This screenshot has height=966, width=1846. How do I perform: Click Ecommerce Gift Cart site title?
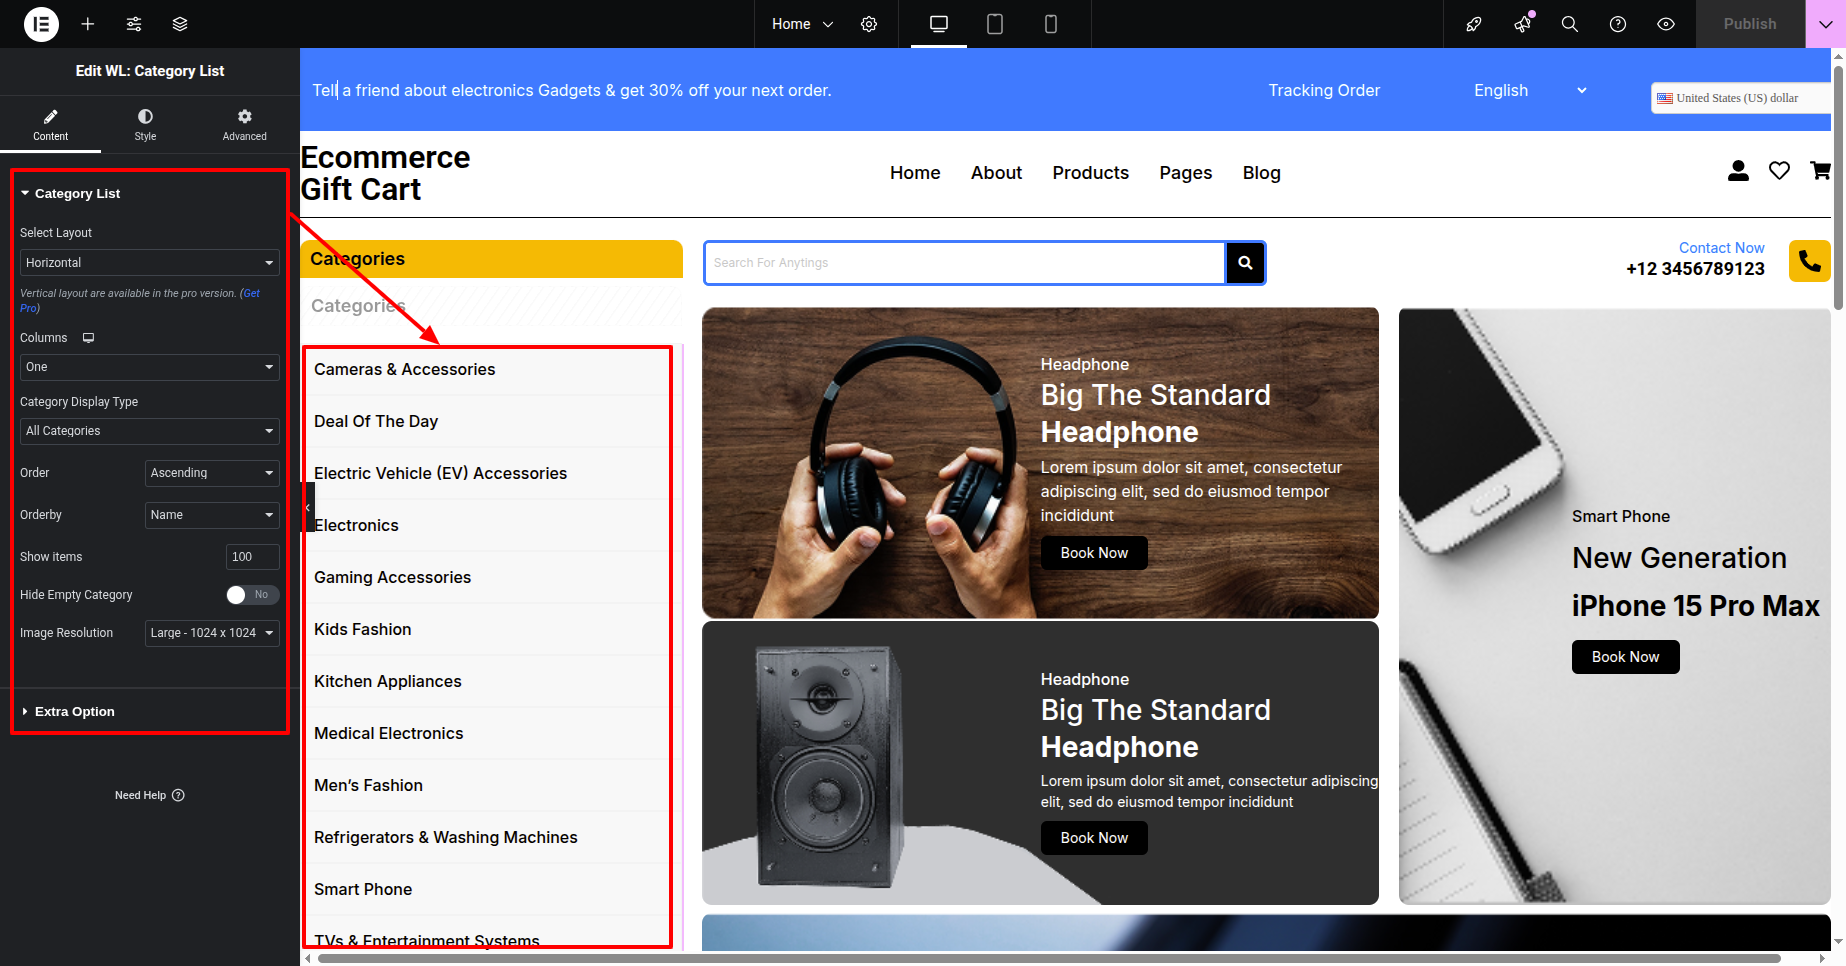point(385,173)
